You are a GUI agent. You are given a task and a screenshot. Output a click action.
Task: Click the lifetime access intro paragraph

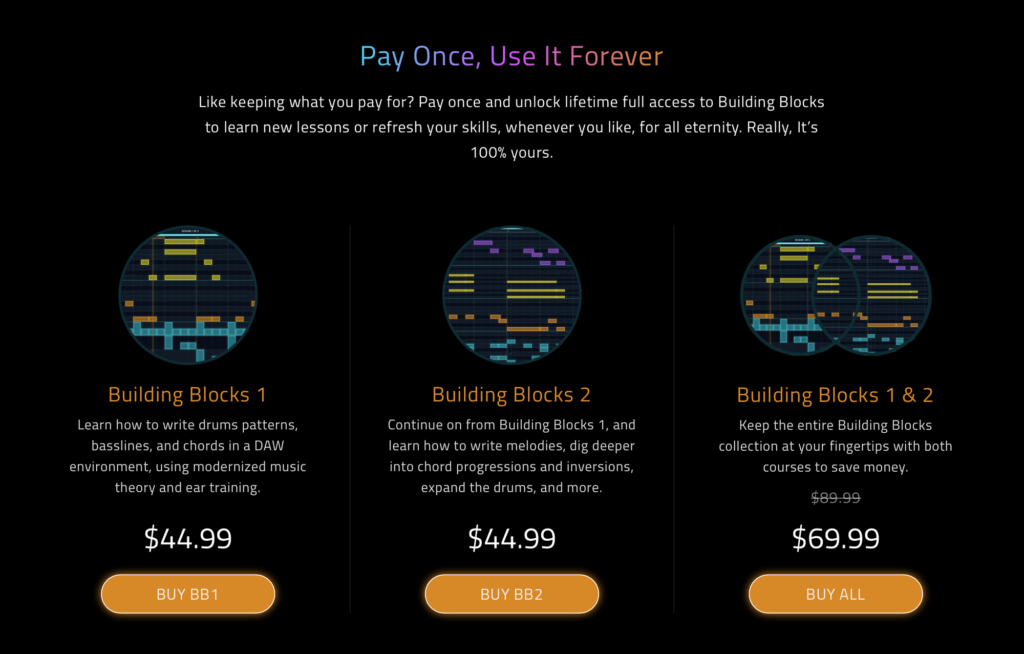click(511, 127)
